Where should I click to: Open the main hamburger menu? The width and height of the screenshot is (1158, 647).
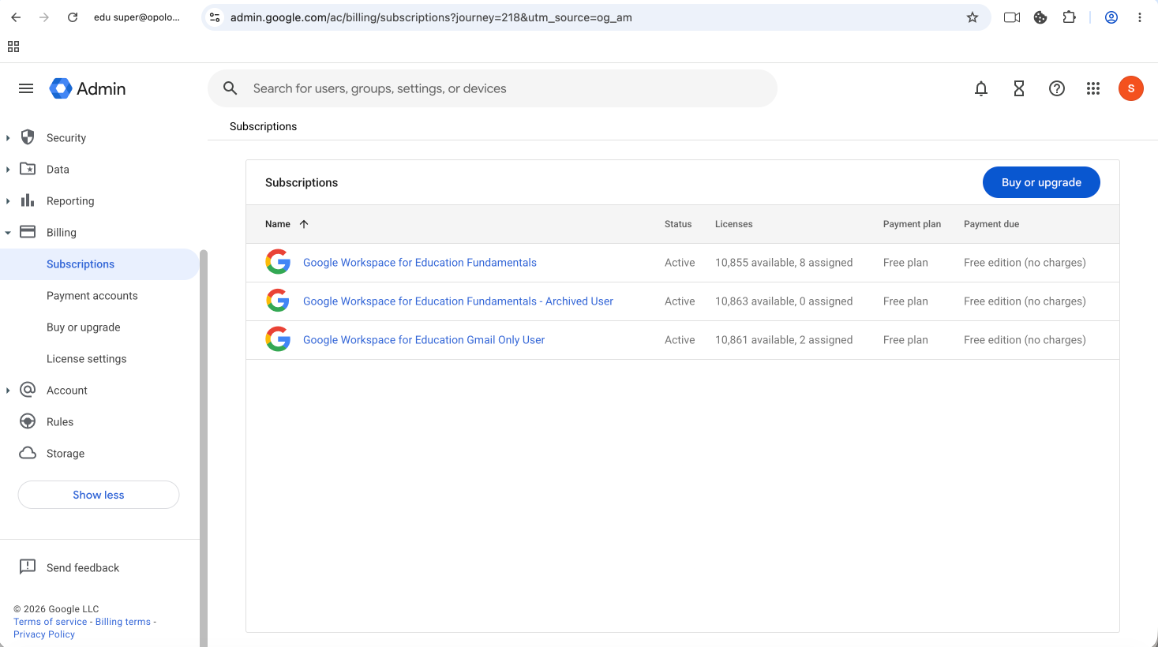[x=26, y=89]
